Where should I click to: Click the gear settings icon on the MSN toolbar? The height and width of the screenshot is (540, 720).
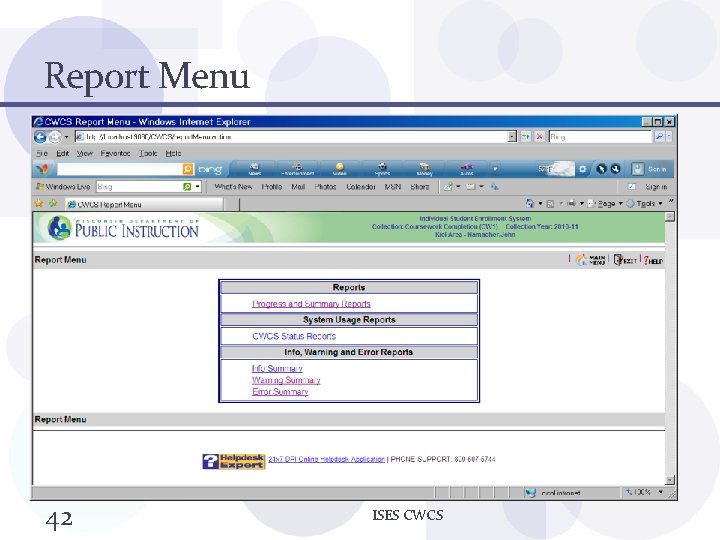[582, 169]
